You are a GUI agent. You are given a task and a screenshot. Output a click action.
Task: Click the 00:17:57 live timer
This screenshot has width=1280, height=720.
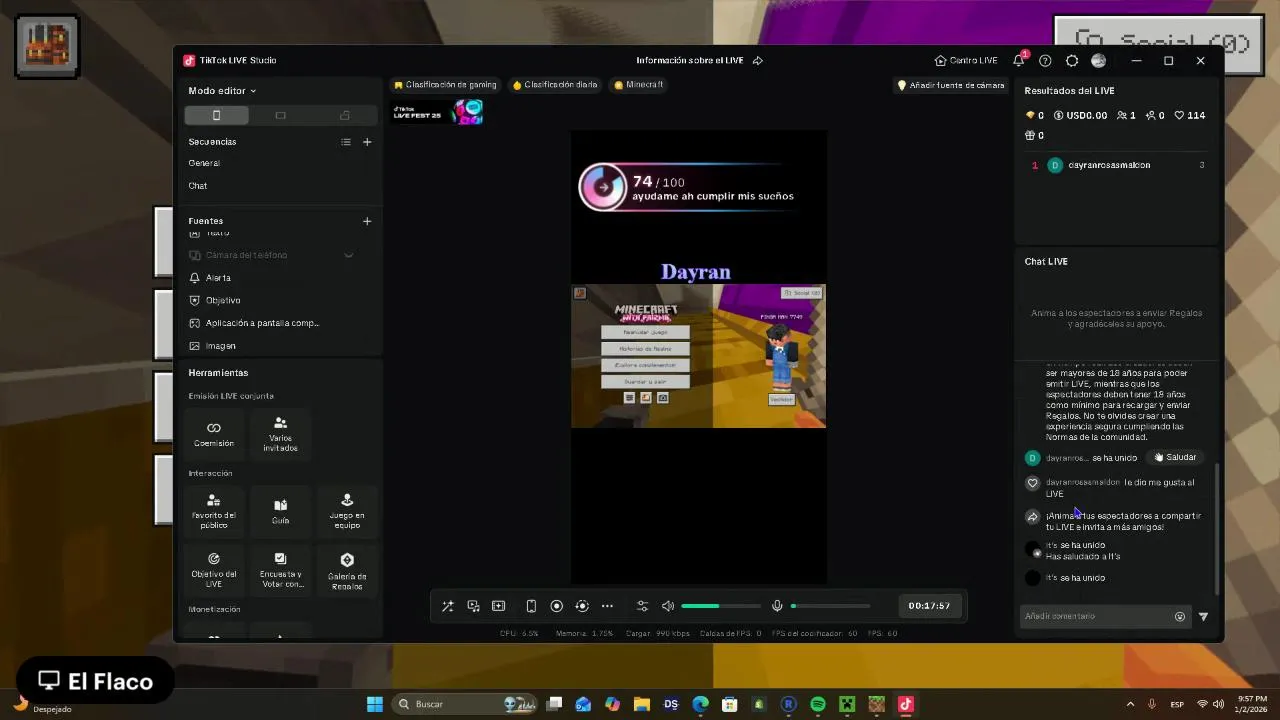[x=929, y=606]
